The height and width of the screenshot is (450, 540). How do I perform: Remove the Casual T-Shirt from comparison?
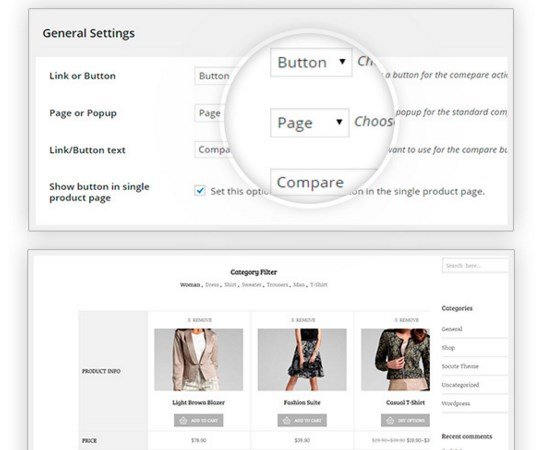click(406, 320)
